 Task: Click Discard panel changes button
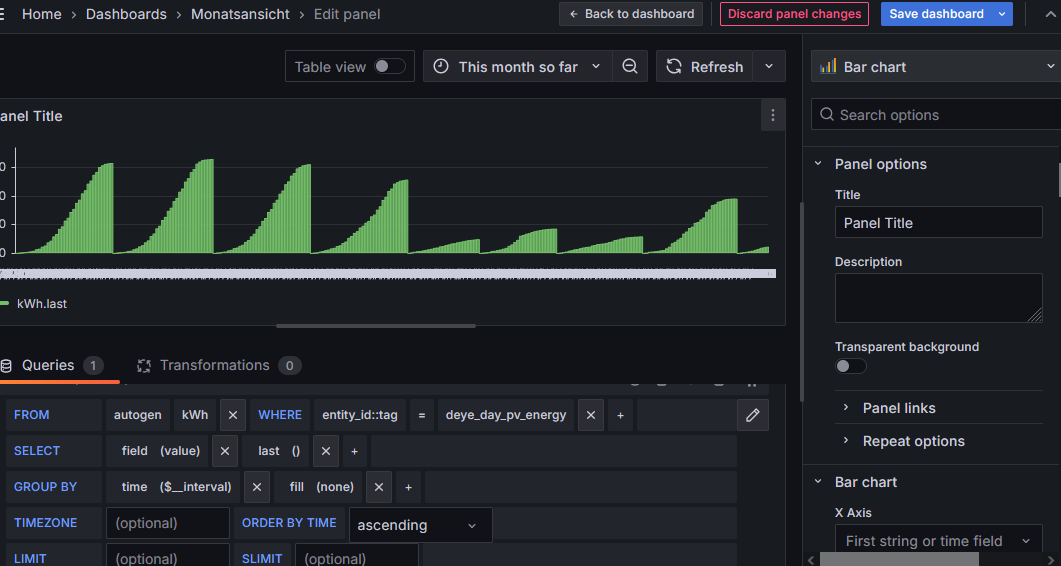(x=794, y=14)
